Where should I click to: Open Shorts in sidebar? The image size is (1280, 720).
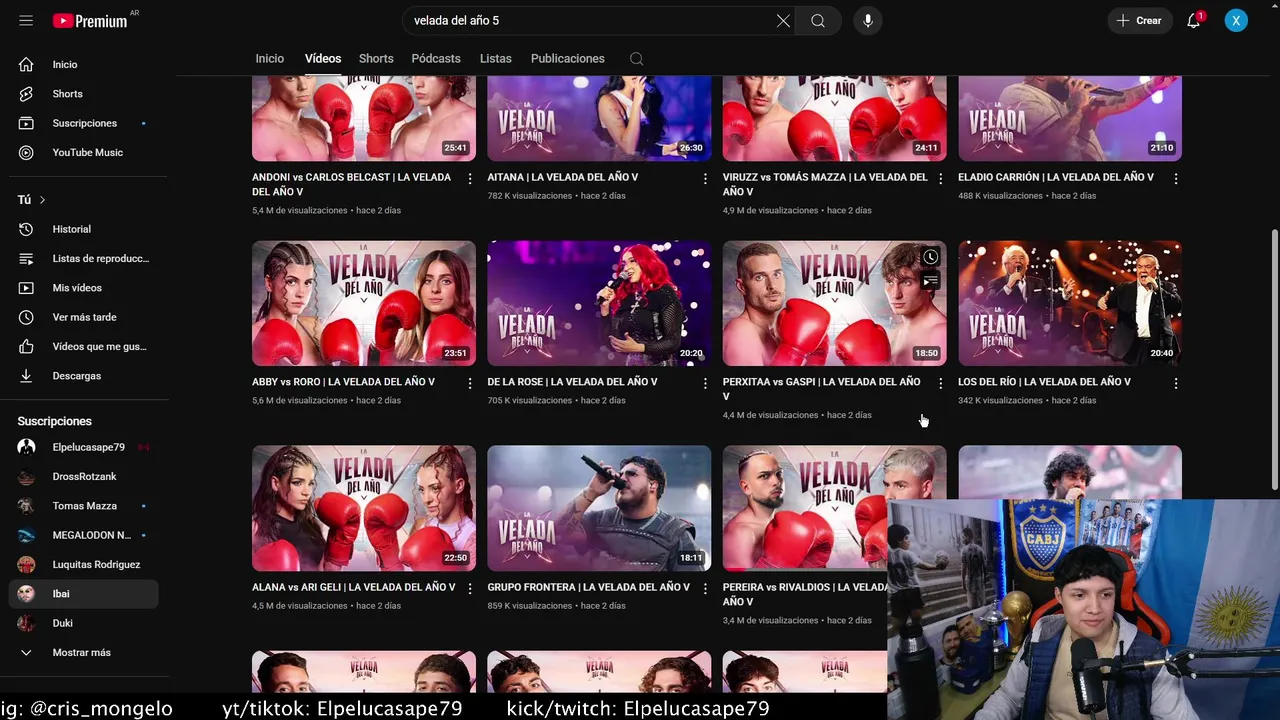(84, 94)
